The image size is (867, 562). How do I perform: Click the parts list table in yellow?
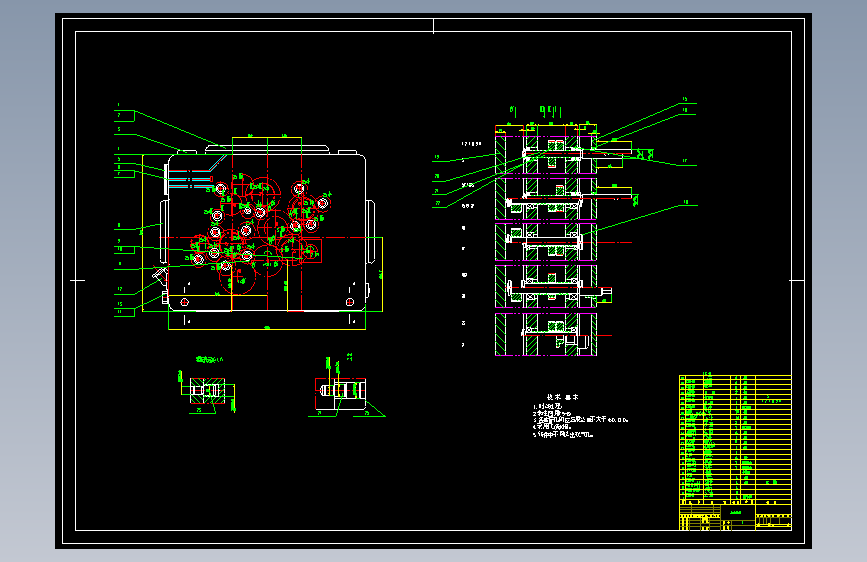735,439
